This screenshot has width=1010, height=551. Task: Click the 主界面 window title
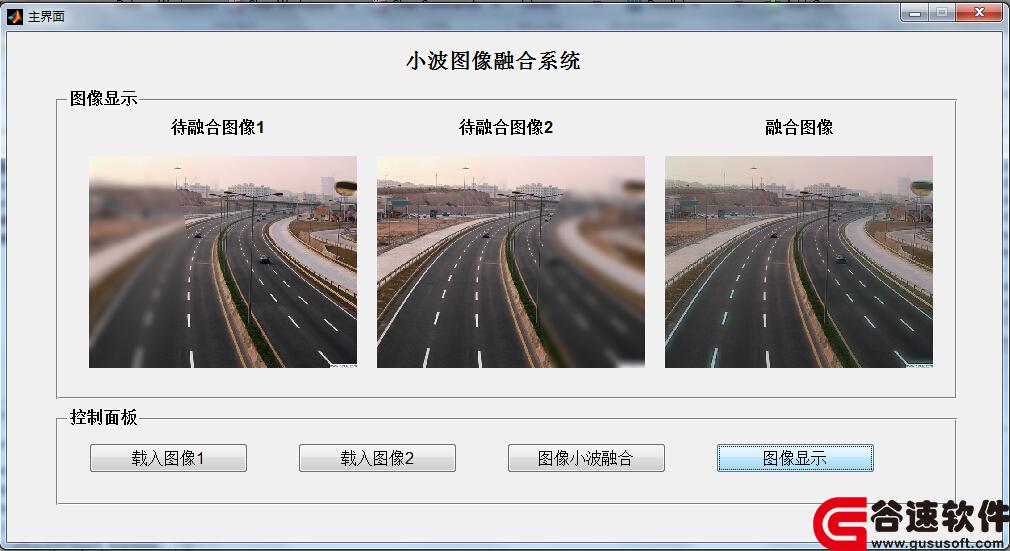click(46, 17)
